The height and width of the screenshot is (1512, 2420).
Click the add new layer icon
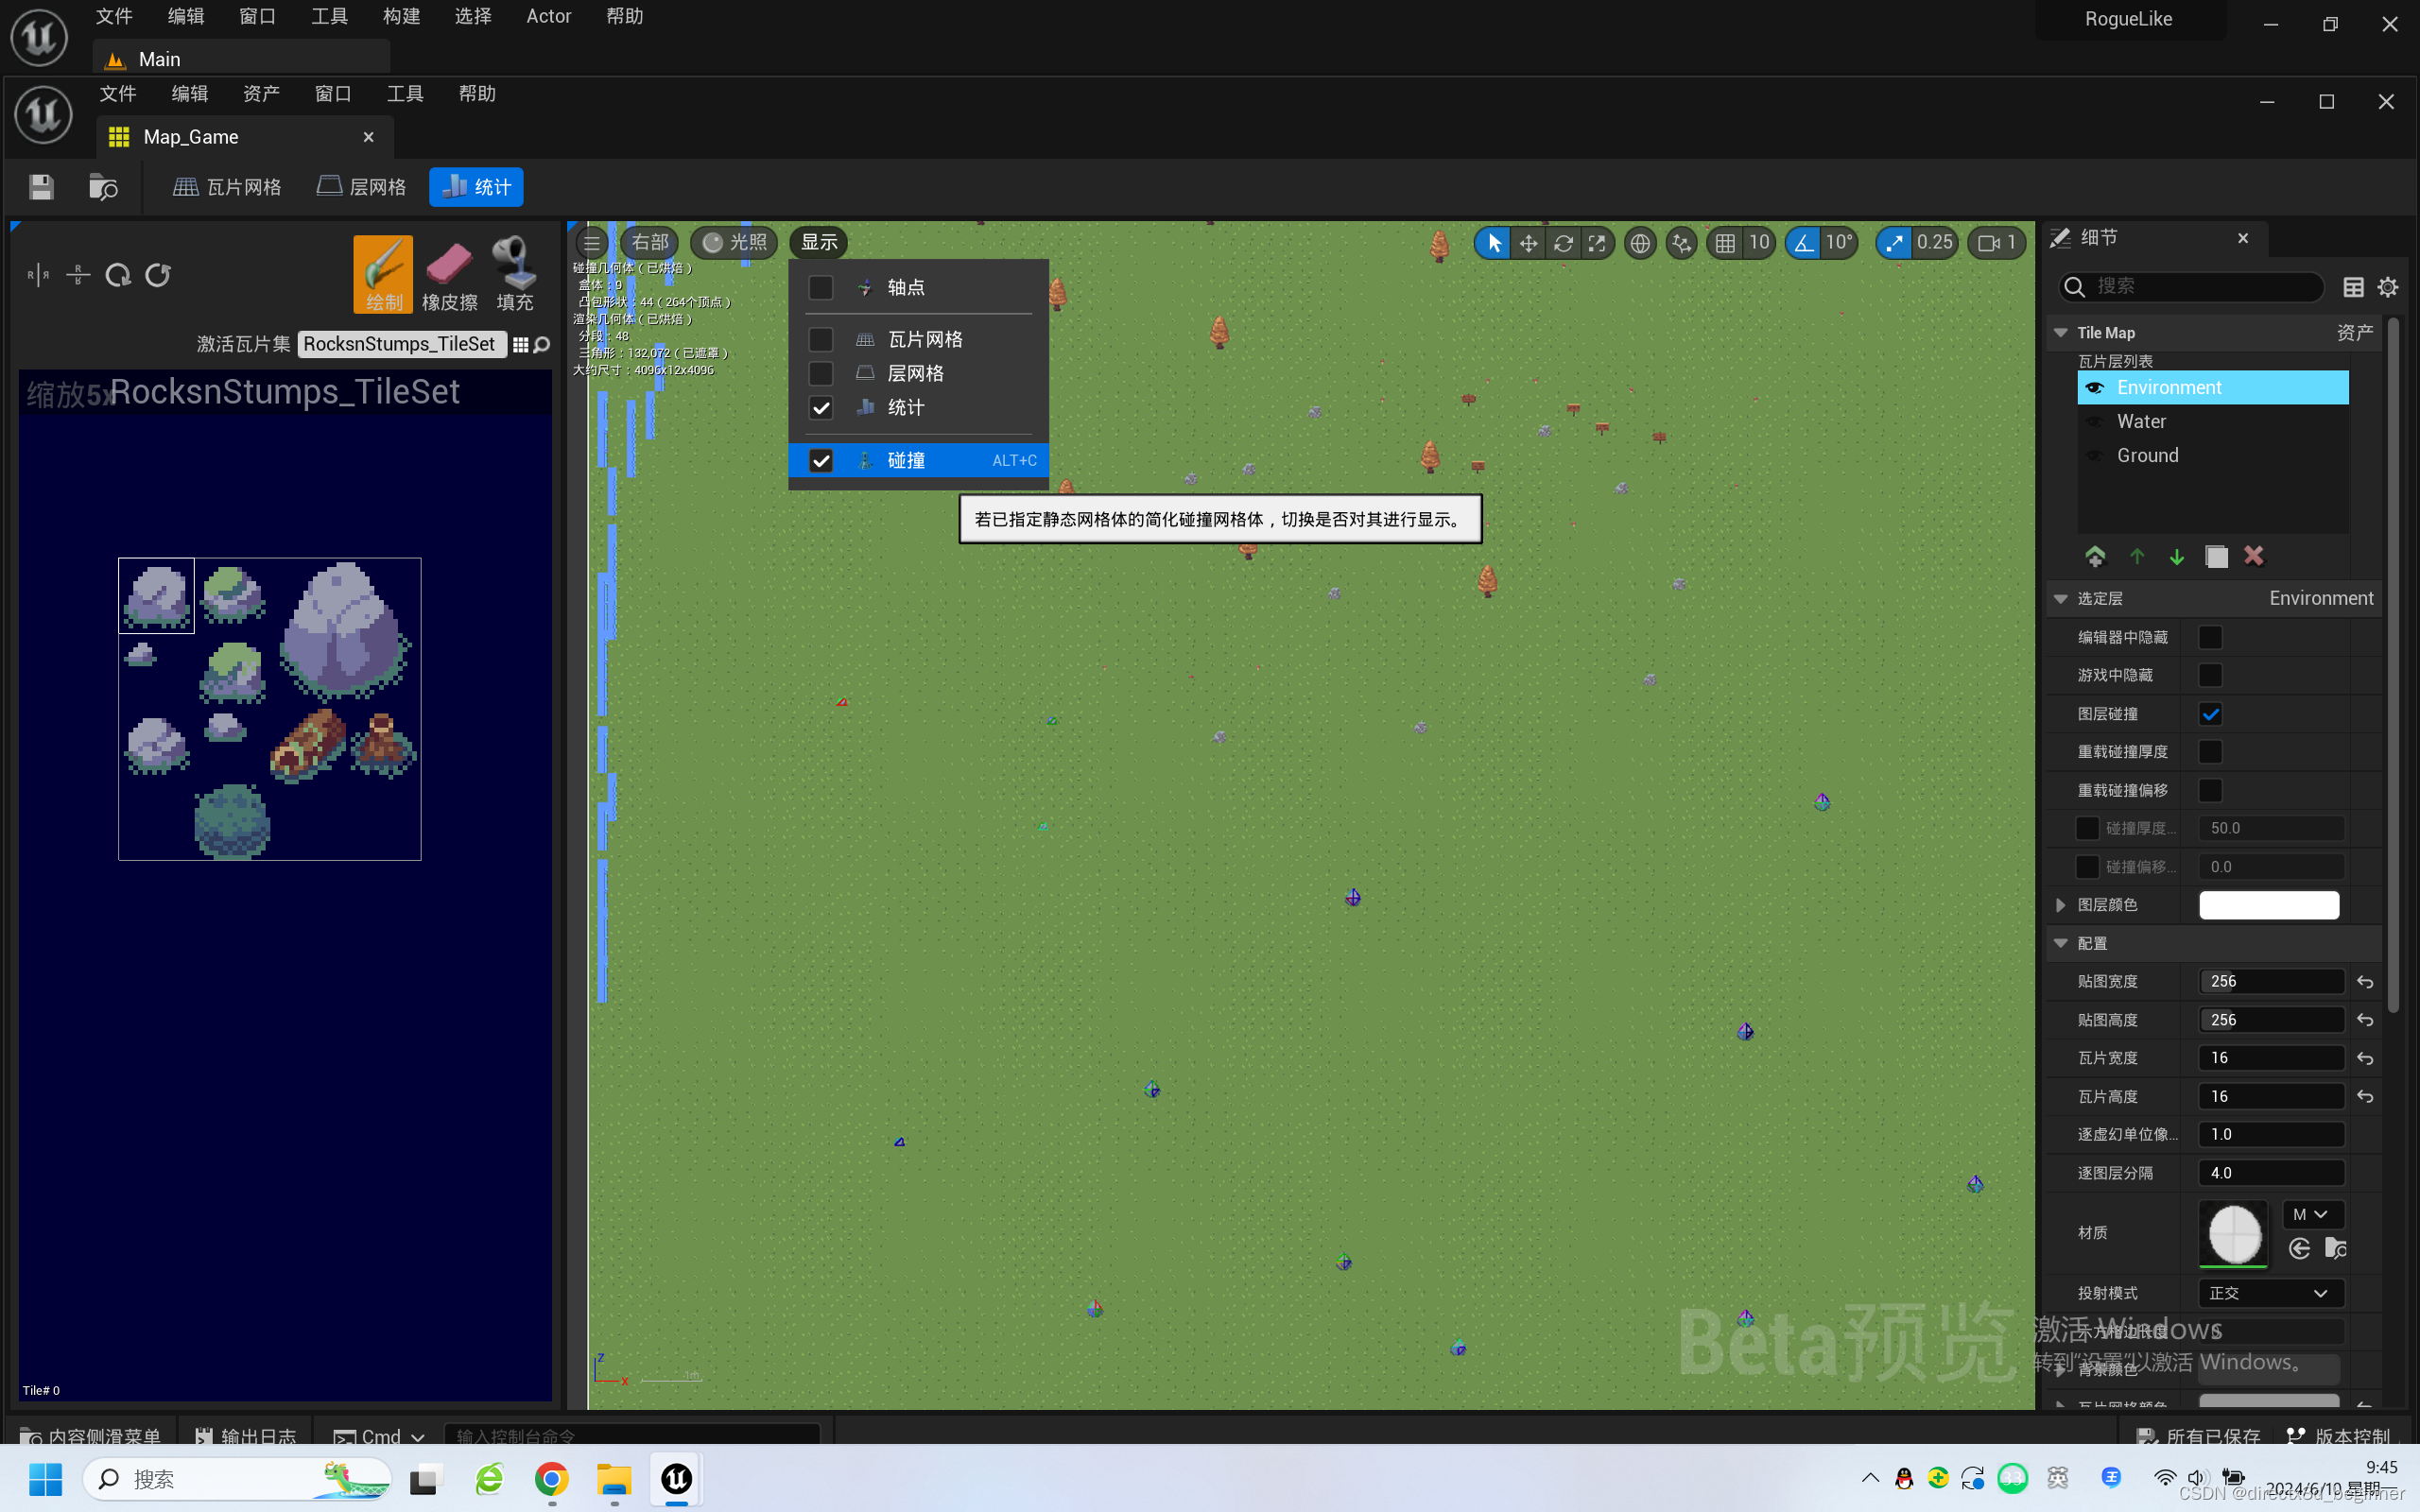[x=2095, y=556]
